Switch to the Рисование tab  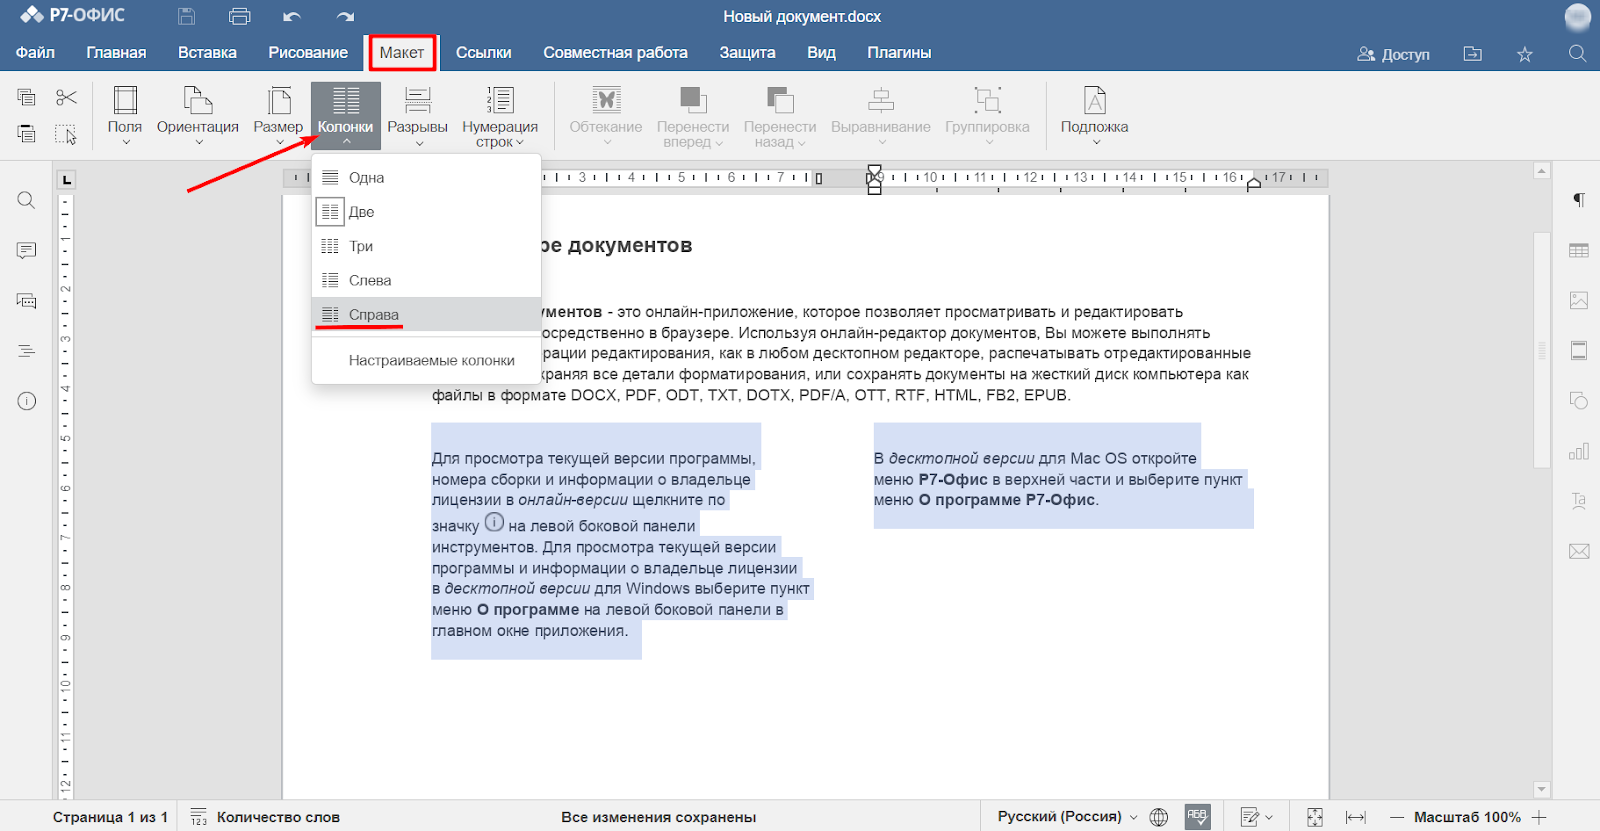308,53
